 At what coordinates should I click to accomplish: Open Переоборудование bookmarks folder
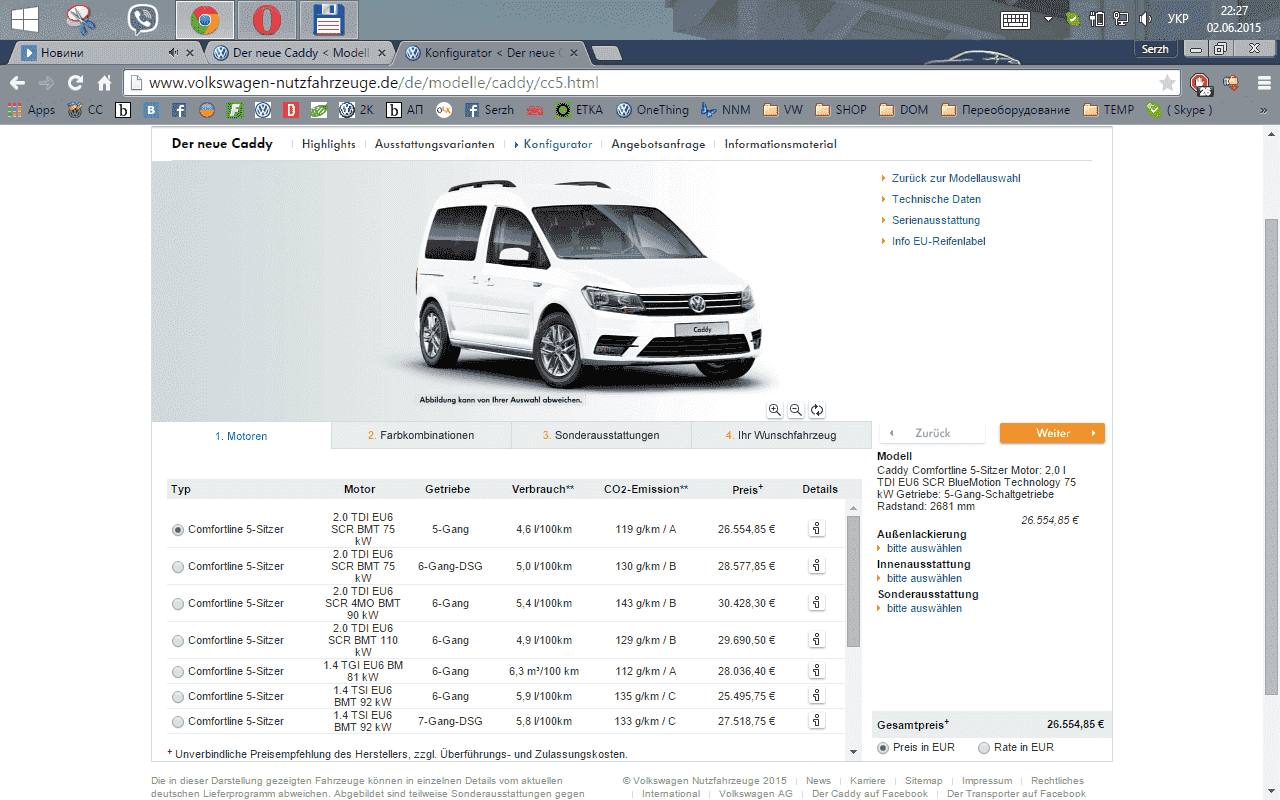1006,110
